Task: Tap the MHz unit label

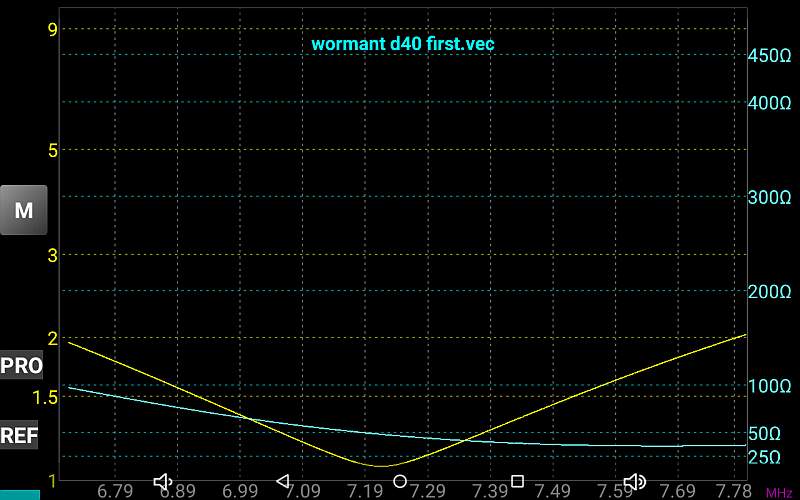Action: tap(779, 493)
